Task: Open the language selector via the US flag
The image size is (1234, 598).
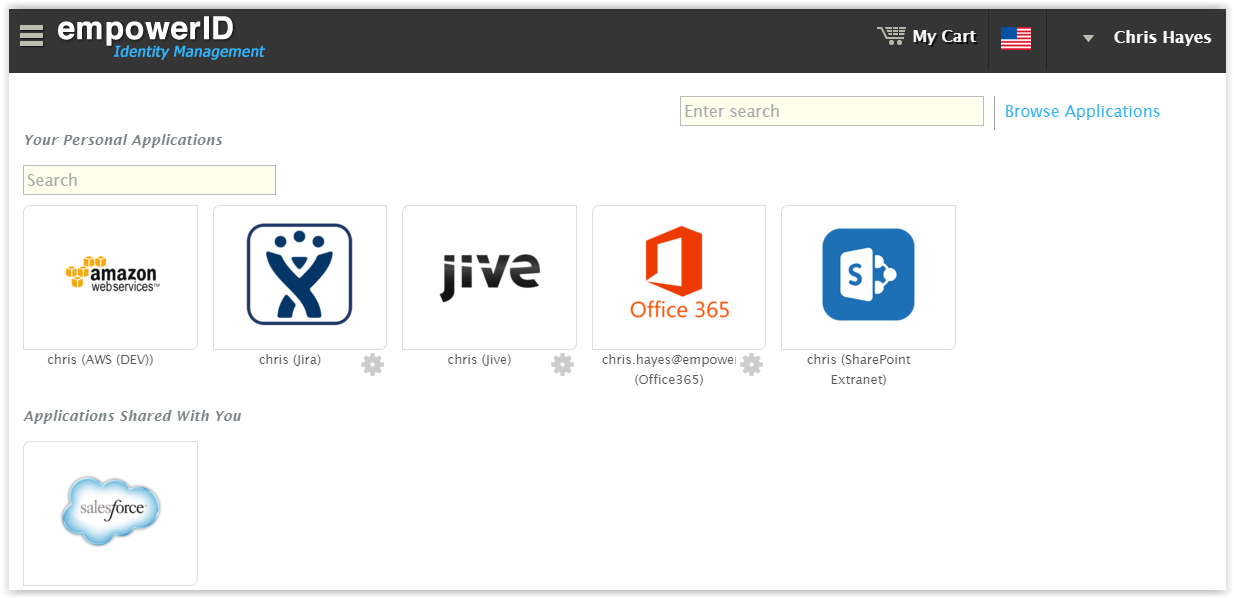Action: [x=1016, y=37]
